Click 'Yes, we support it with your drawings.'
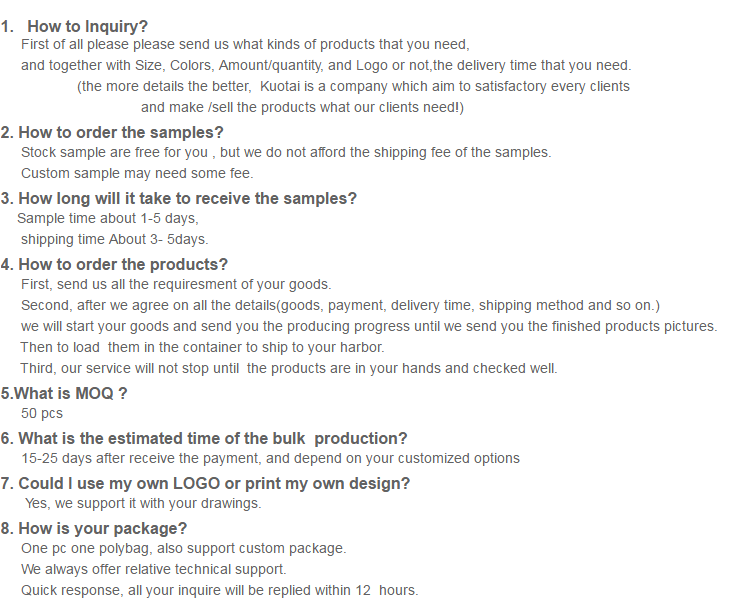Viewport: 730px width, 610px height. (143, 503)
